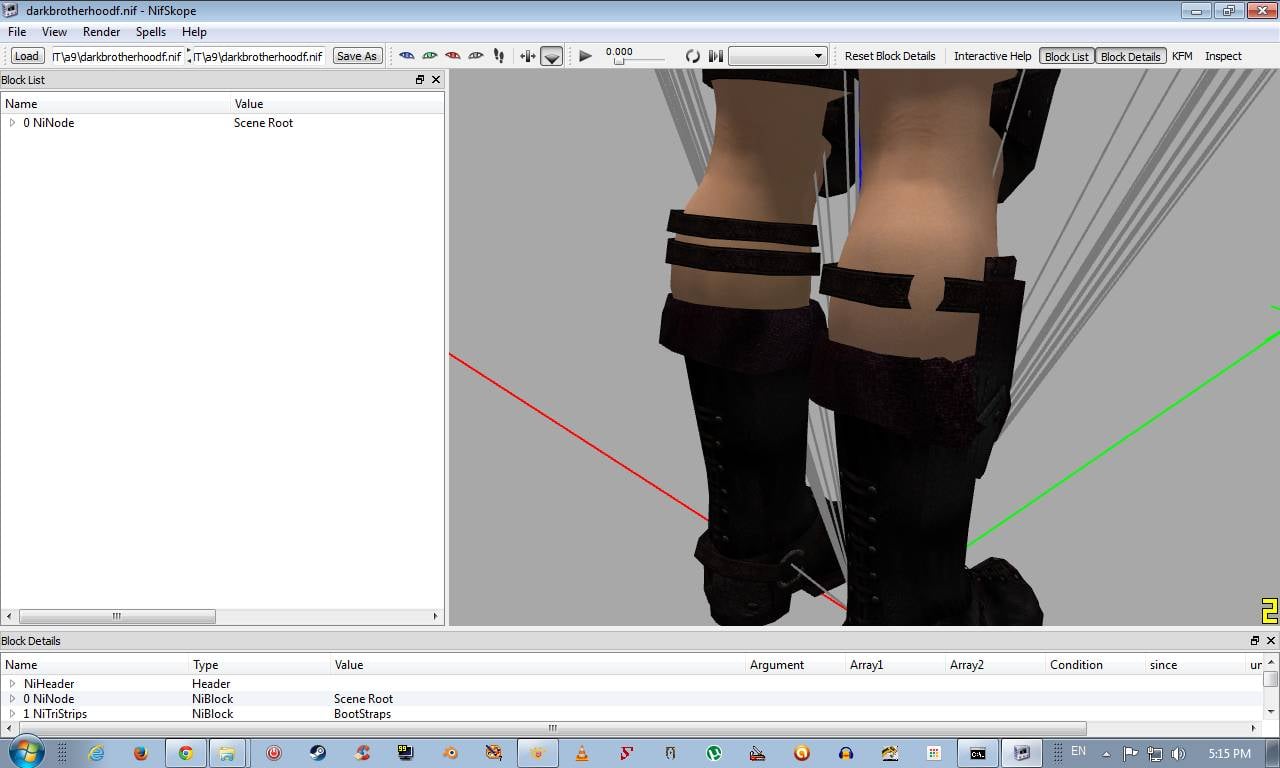Open Google Chrome from the taskbar
Viewport: 1280px width, 768px height.
coord(185,753)
